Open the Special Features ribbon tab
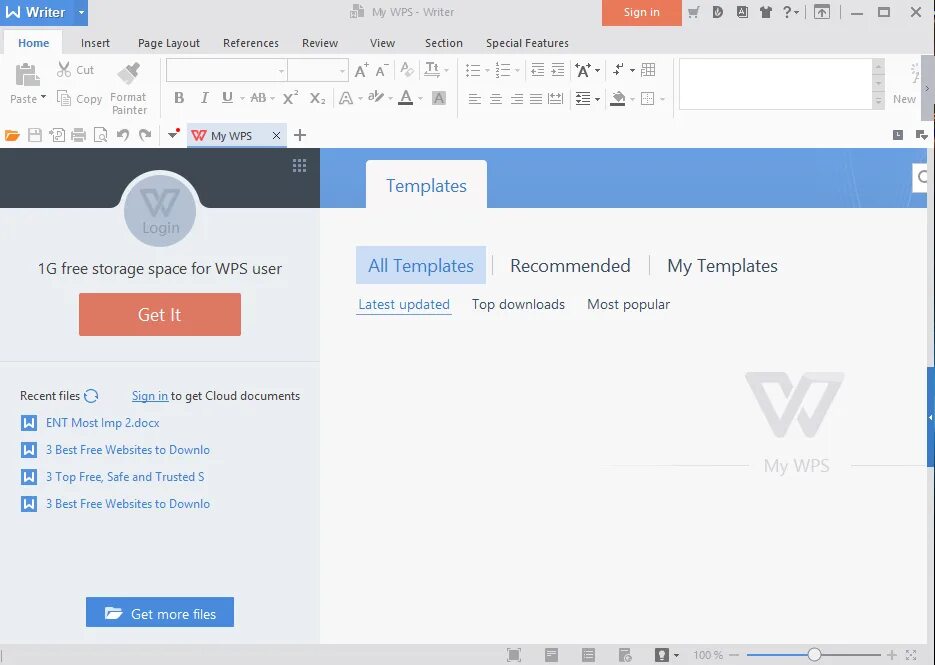 (x=527, y=43)
